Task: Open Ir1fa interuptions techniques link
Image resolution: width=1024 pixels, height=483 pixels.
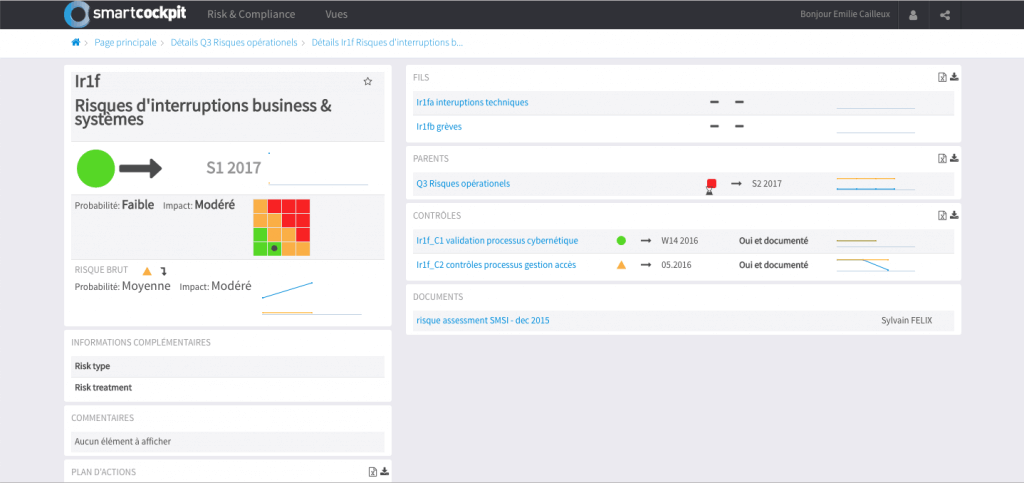Action: click(472, 102)
